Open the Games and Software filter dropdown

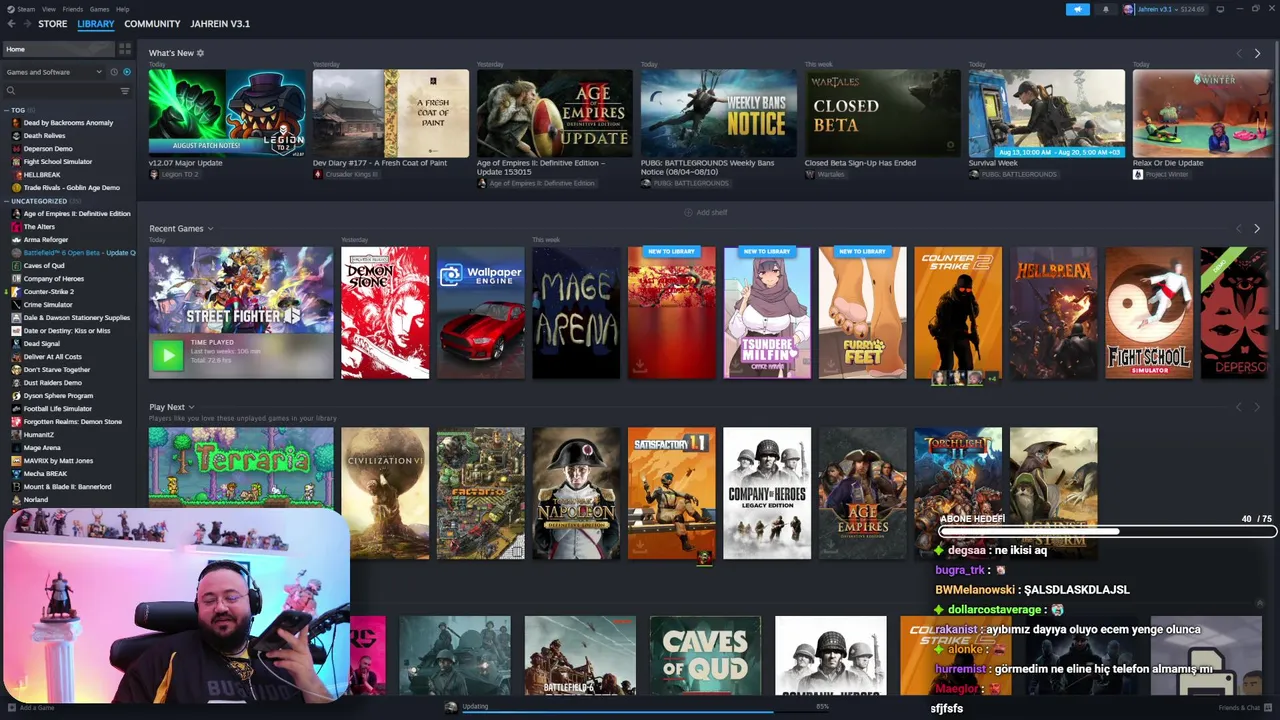(54, 72)
